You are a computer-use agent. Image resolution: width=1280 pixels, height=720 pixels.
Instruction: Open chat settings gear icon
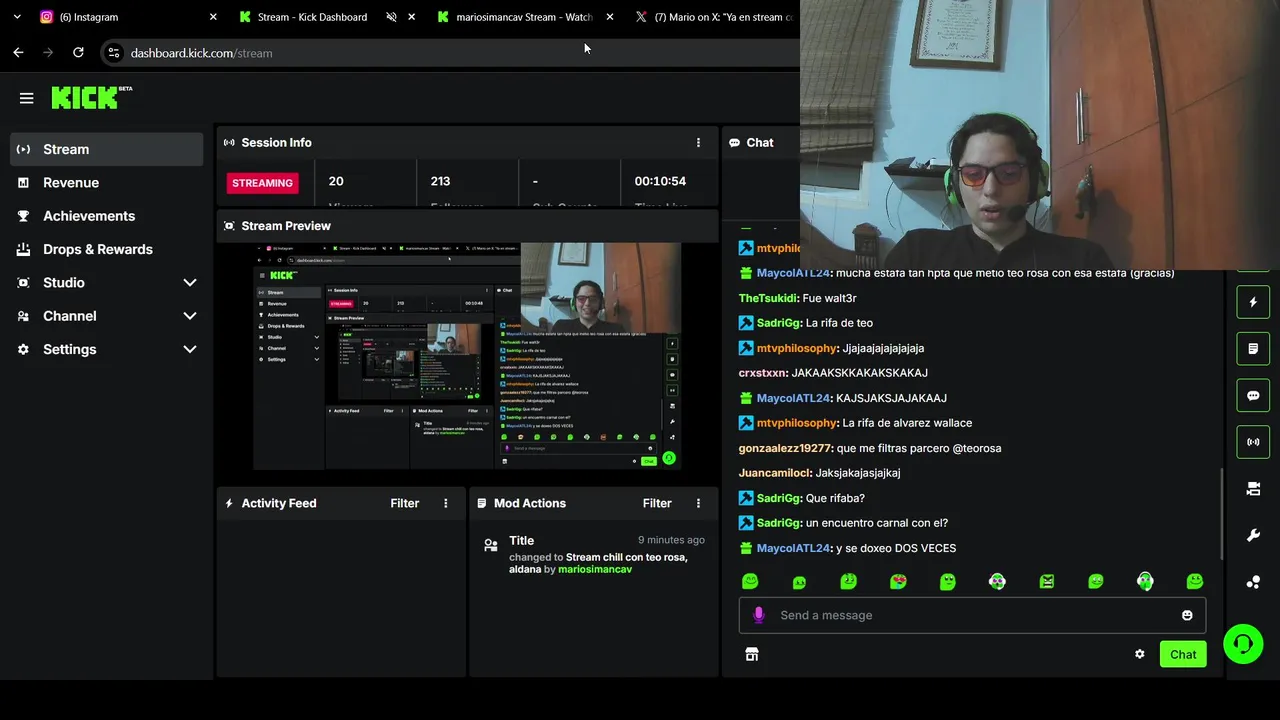tap(1139, 654)
